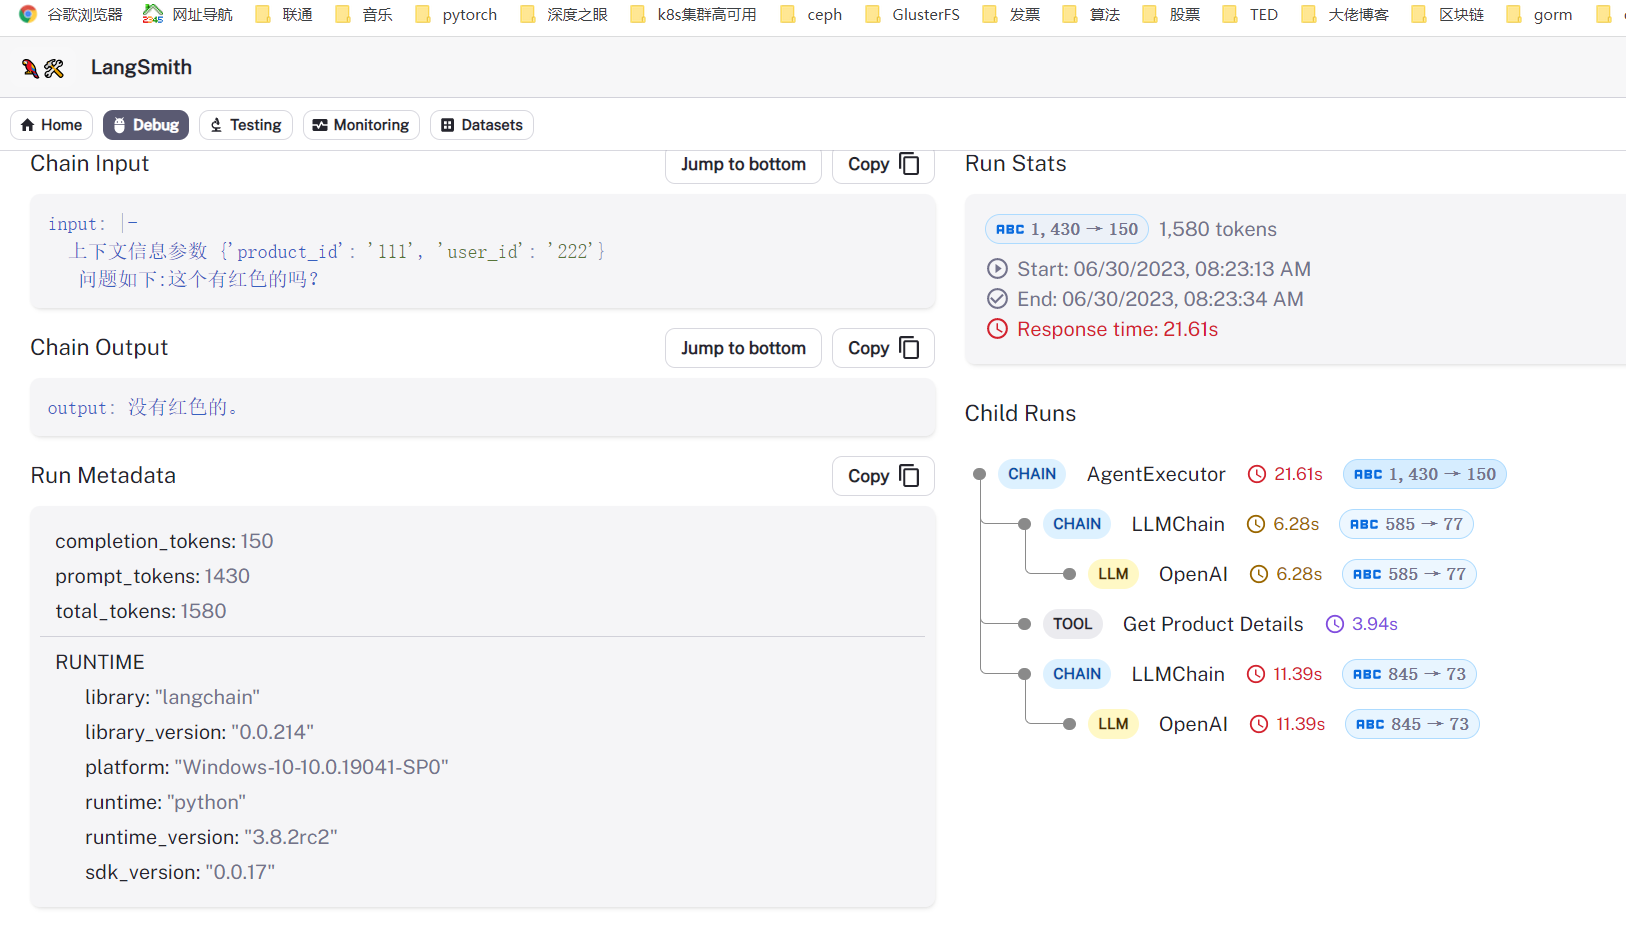The width and height of the screenshot is (1626, 928).
Task: Toggle the LLM badge on the first OpenAI run
Action: (1113, 573)
